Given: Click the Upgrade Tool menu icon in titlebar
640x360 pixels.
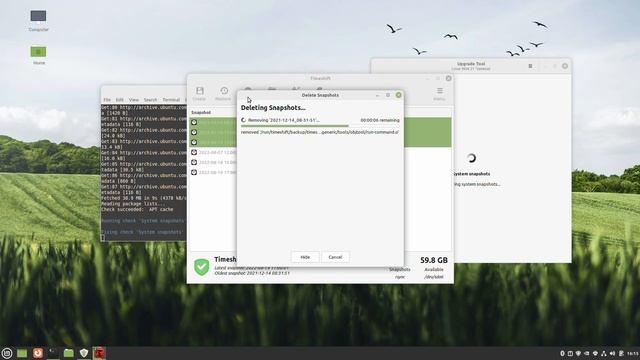Looking at the screenshot, I should pos(530,66).
